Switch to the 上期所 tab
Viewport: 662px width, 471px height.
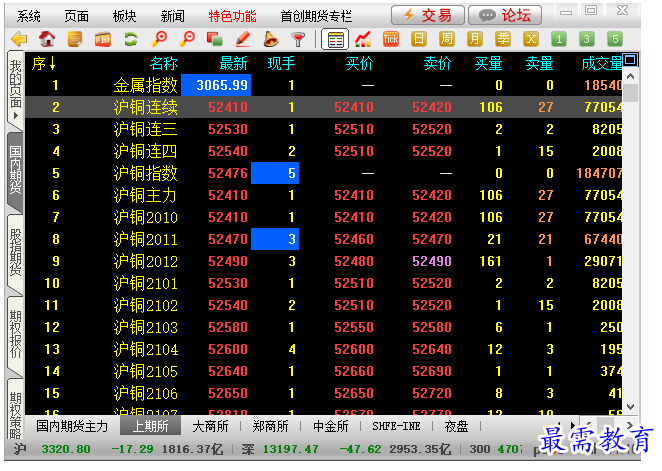tap(150, 426)
